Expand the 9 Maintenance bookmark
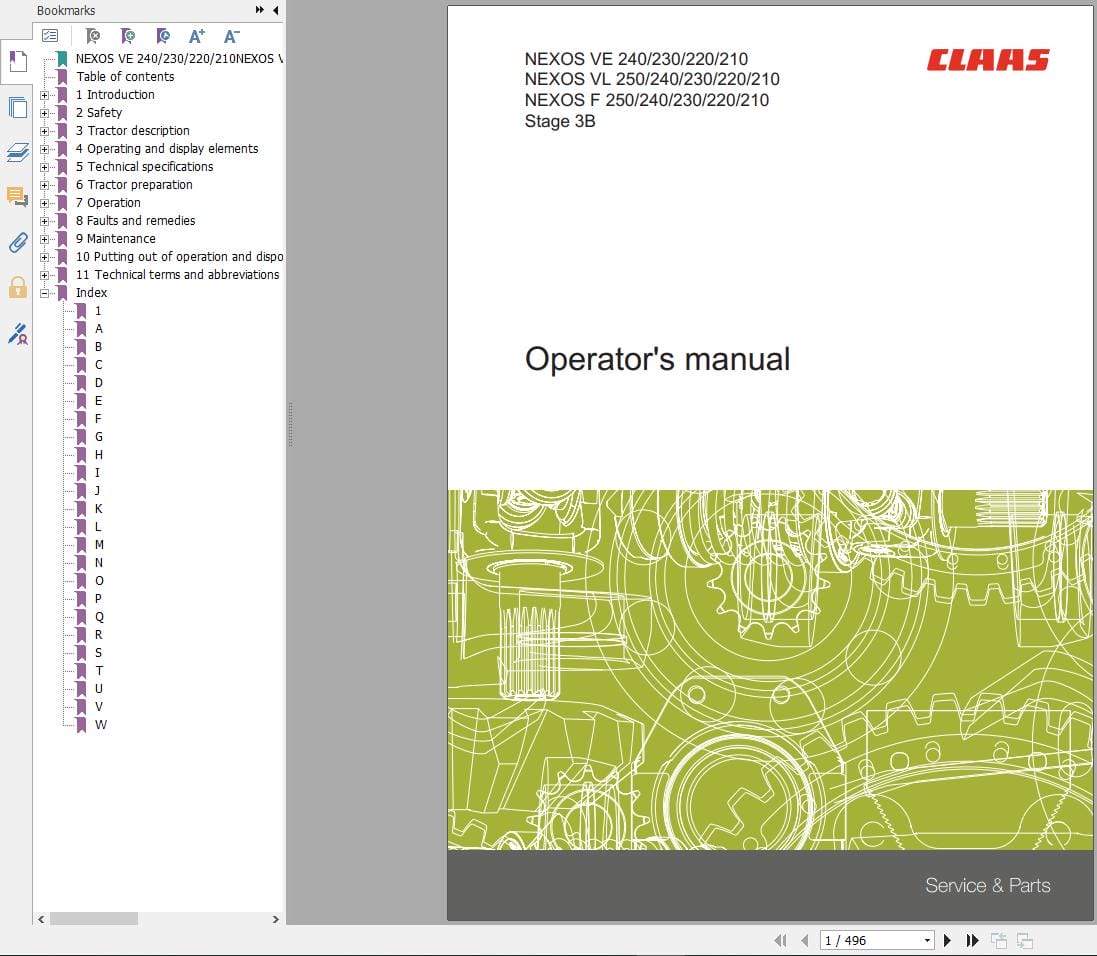 pyautogui.click(x=44, y=238)
